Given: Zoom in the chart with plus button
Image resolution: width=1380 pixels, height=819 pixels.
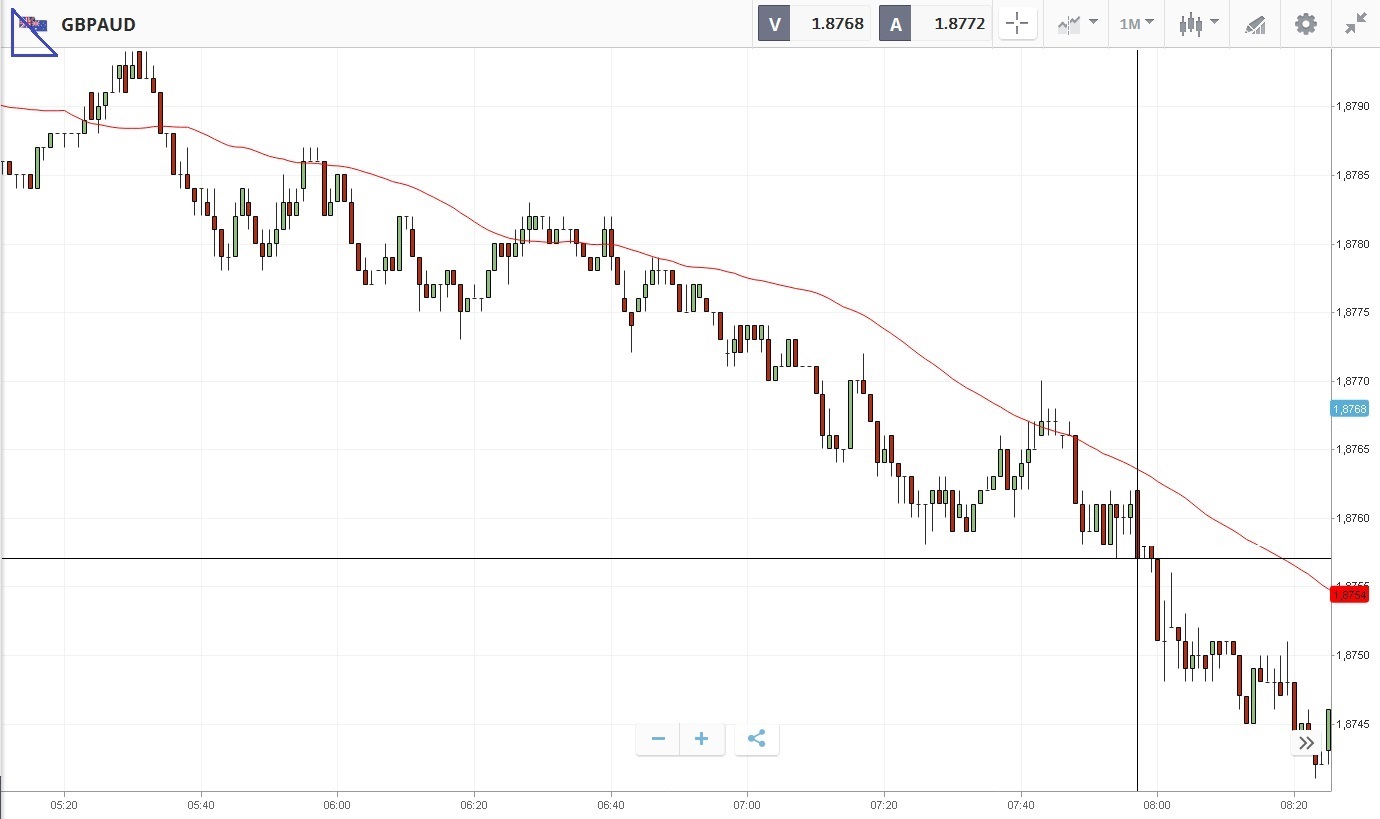Looking at the screenshot, I should pyautogui.click(x=702, y=739).
